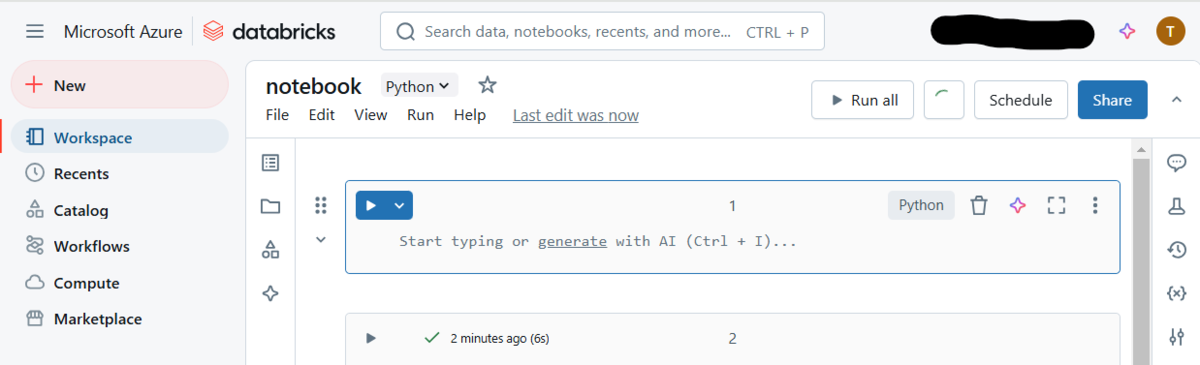Expand run options arrow in cell 1
Screen dimensions: 1200x365
coord(399,205)
